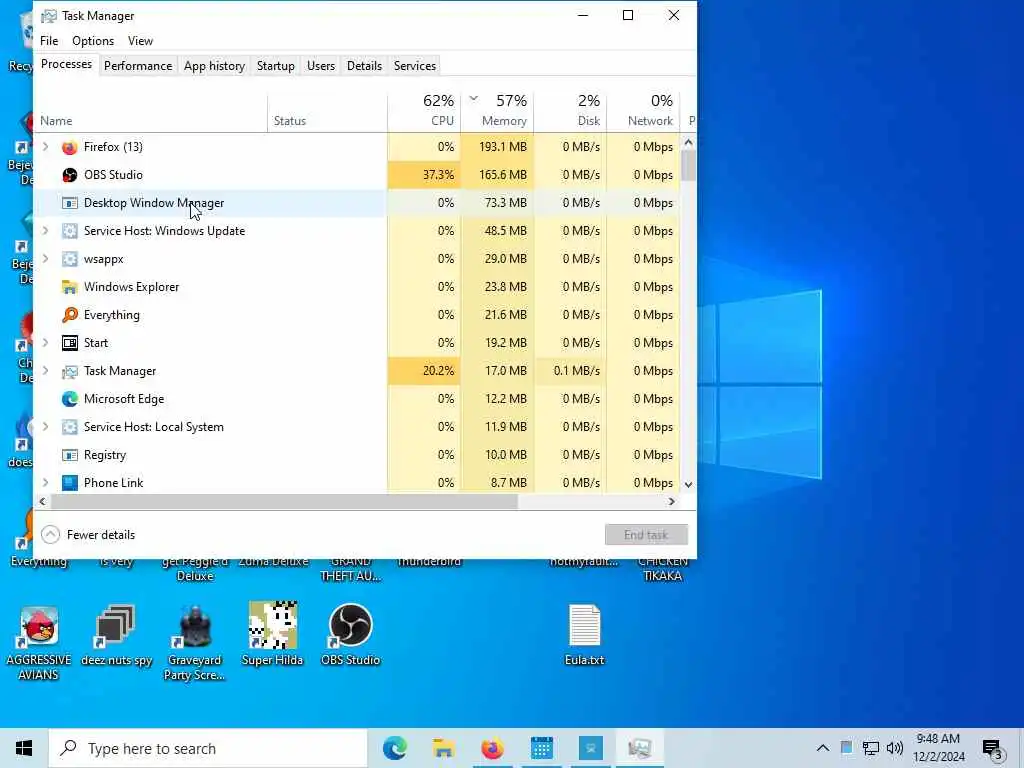This screenshot has height=768, width=1024.
Task: Expand Service Host: Windows Update group
Action: (45, 231)
